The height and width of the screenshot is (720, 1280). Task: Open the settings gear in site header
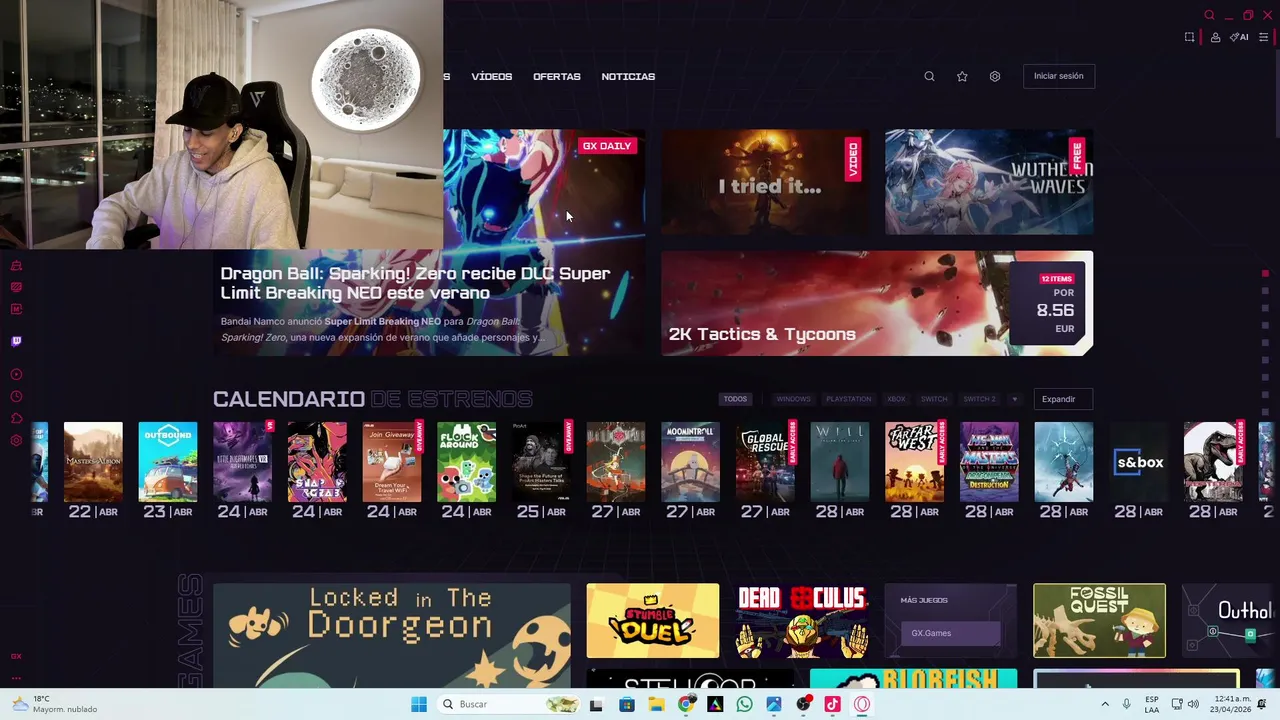coord(995,76)
